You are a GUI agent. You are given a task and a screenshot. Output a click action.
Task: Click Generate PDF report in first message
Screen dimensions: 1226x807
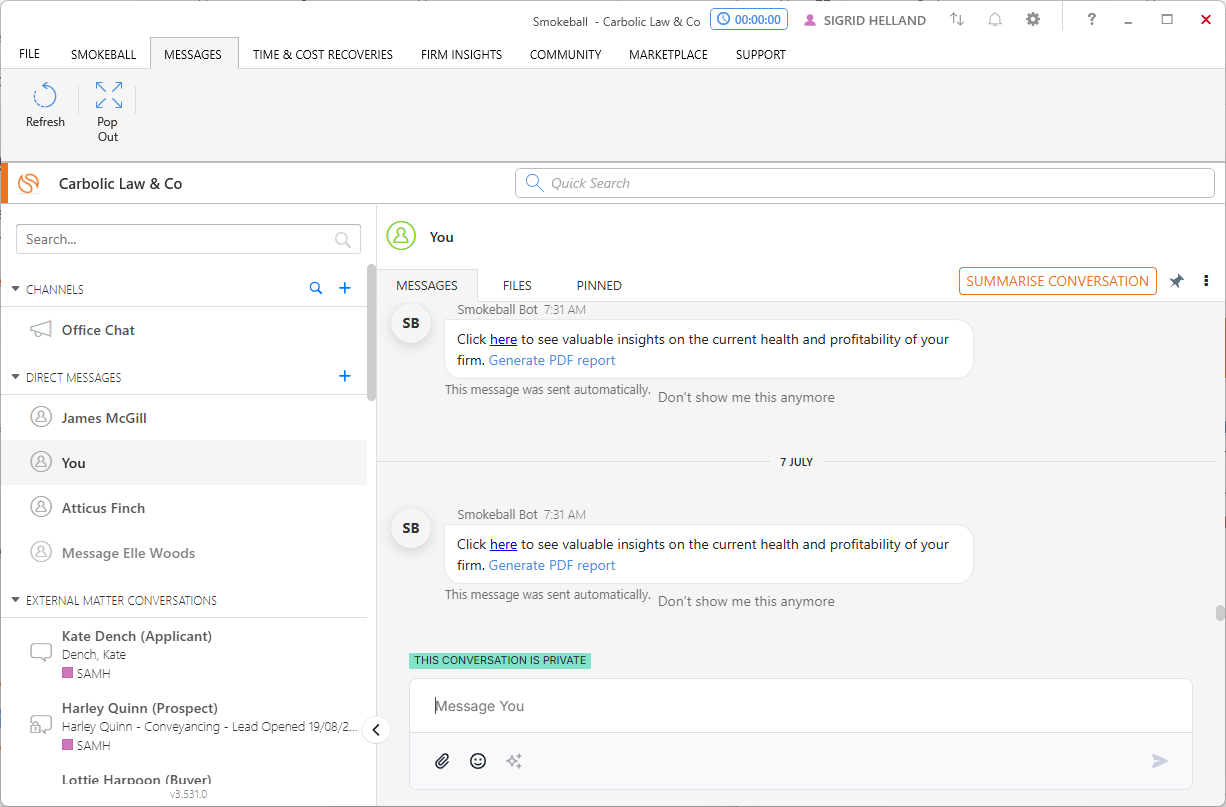(x=552, y=360)
